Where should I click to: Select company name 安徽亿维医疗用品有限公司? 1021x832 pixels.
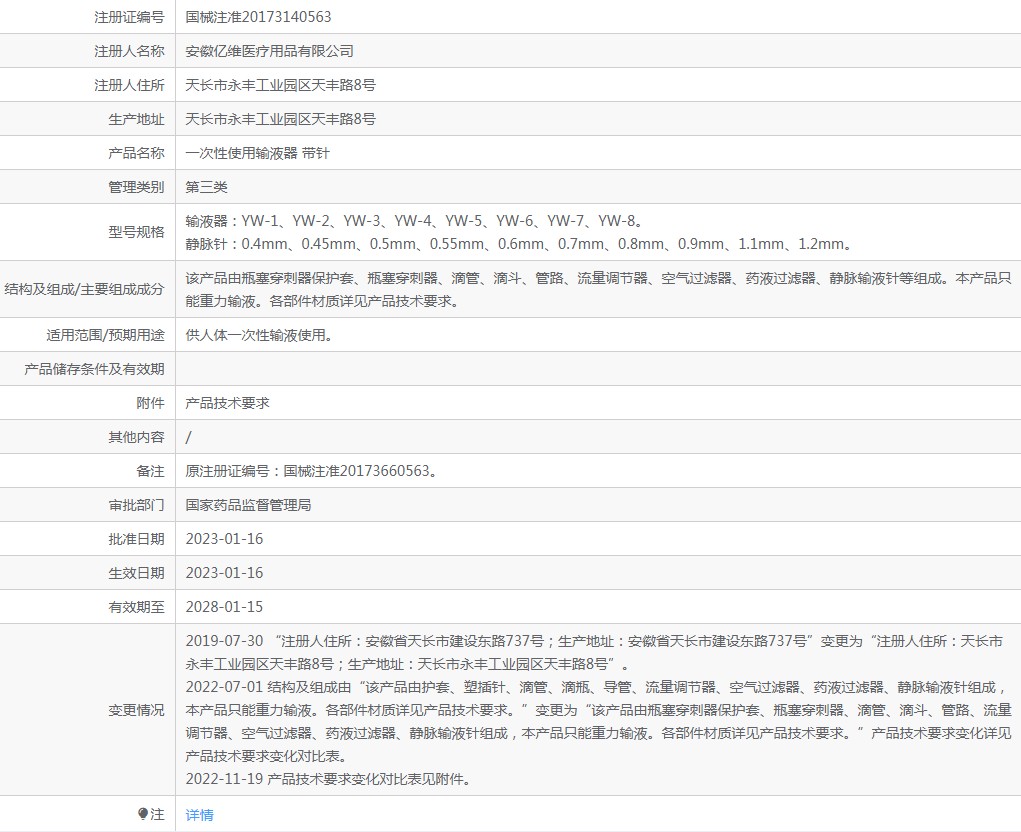point(270,51)
